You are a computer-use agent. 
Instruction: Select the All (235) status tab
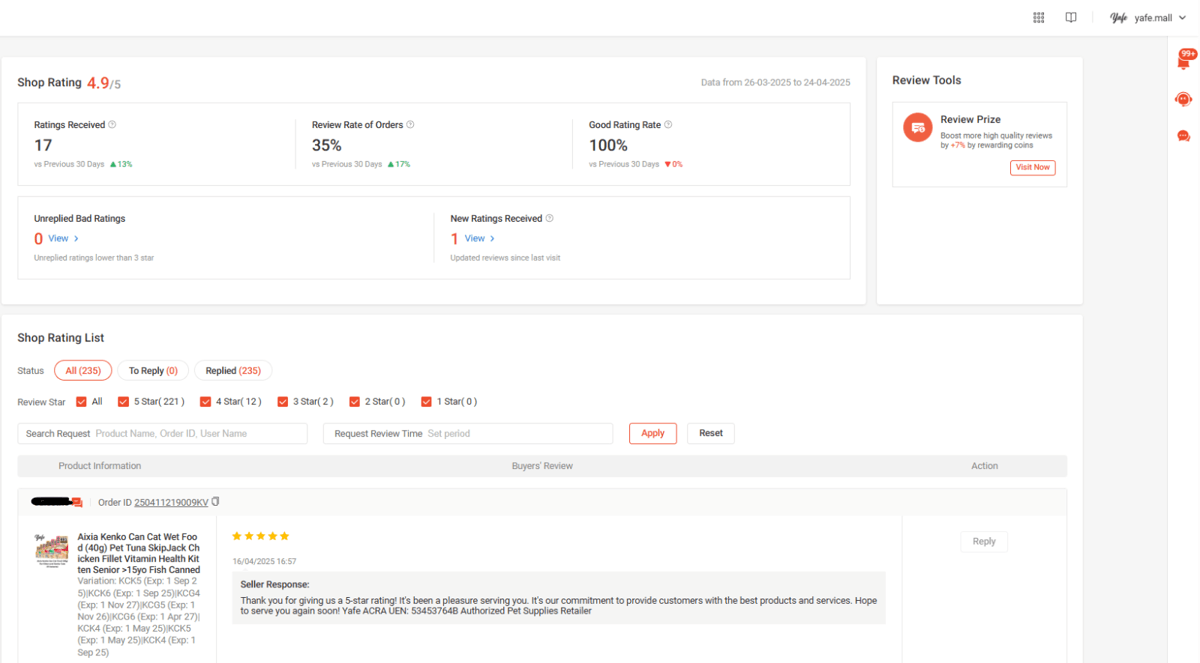coord(83,370)
